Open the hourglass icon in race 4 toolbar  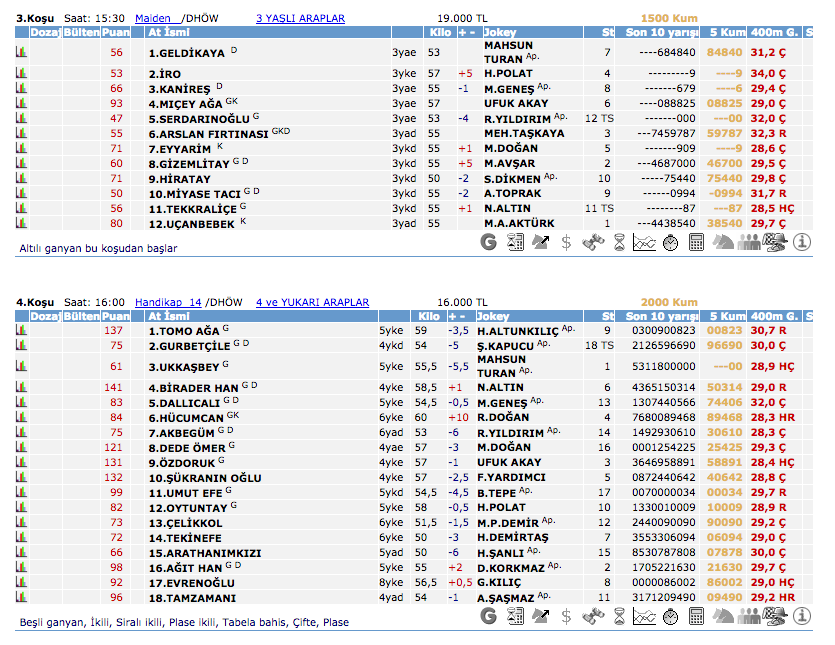click(619, 616)
